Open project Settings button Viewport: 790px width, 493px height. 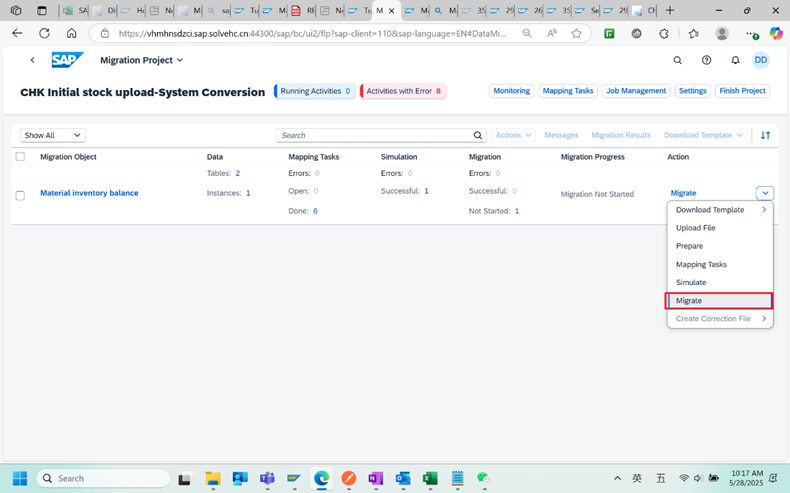point(692,91)
